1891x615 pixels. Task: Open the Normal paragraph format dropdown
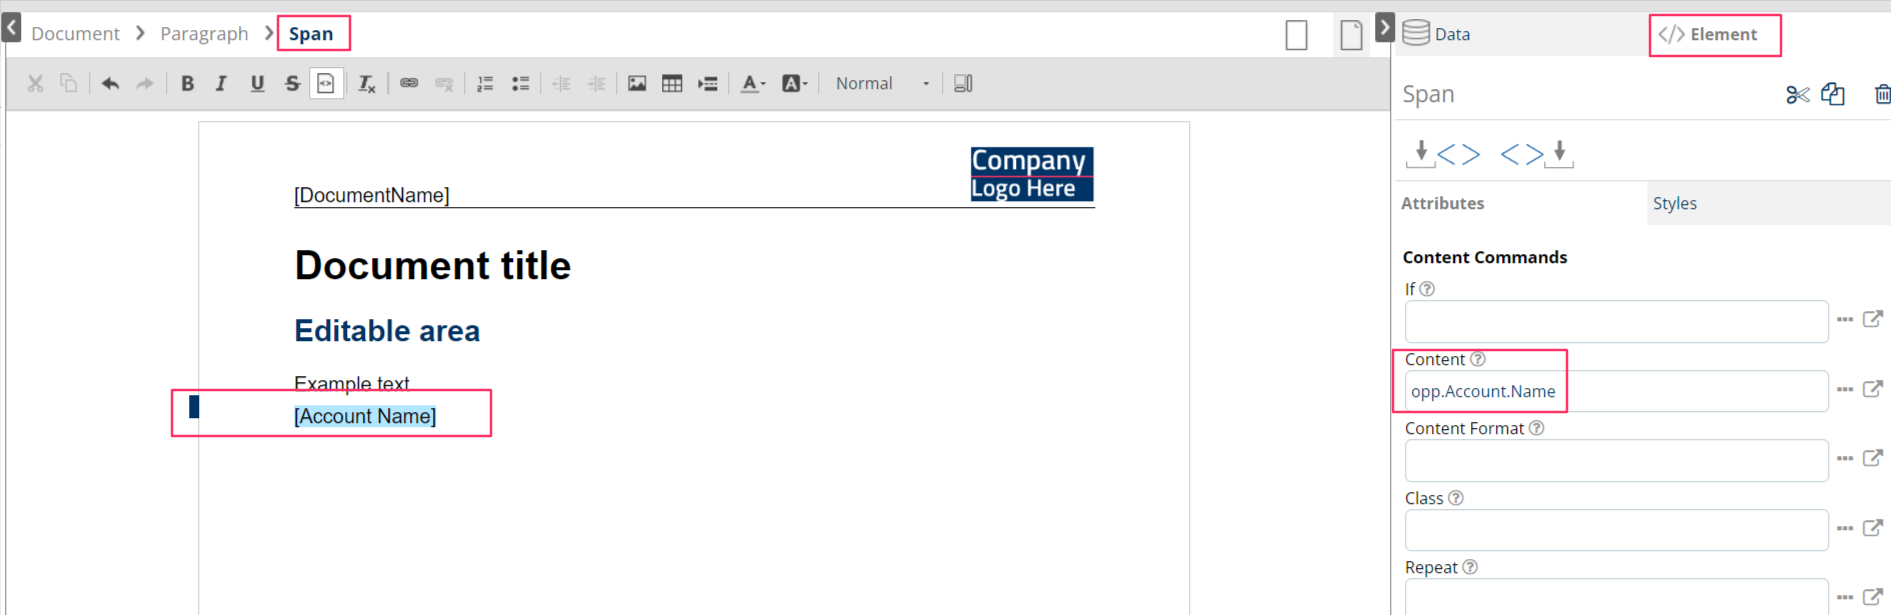point(882,84)
